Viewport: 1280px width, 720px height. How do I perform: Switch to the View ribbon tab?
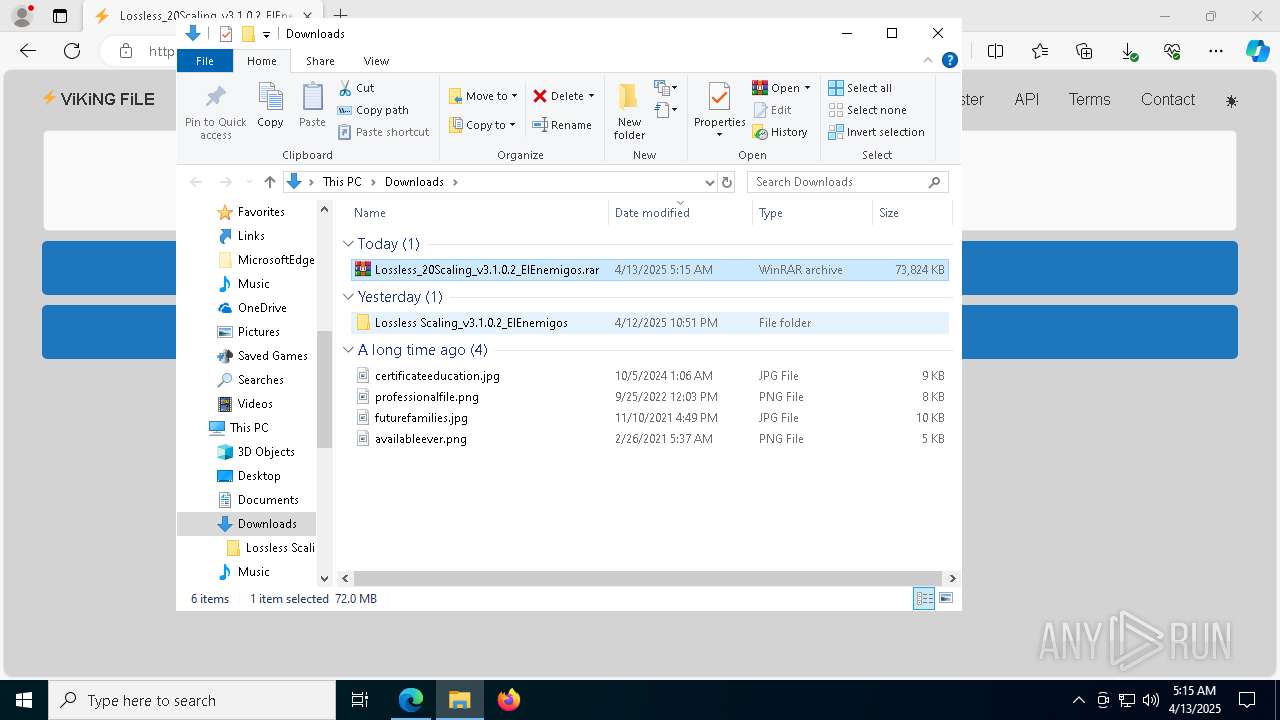point(376,61)
